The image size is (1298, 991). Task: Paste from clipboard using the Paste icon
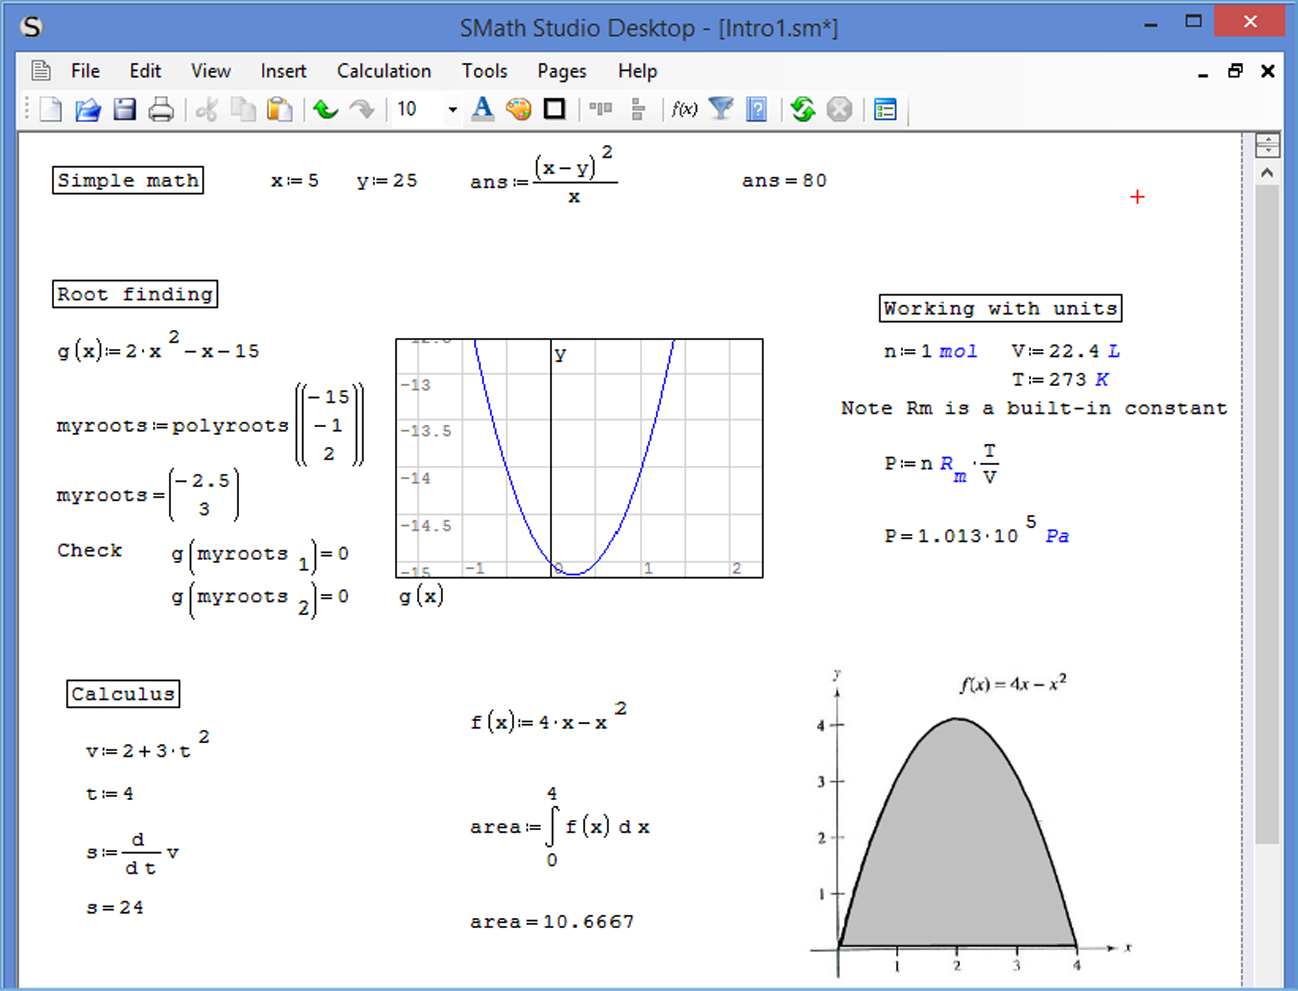tap(280, 109)
